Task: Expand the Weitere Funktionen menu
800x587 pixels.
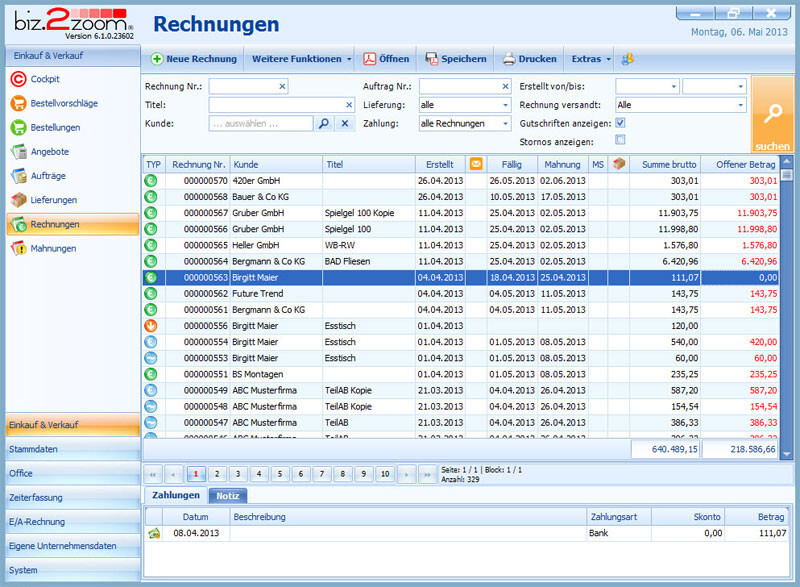Action: (301, 59)
